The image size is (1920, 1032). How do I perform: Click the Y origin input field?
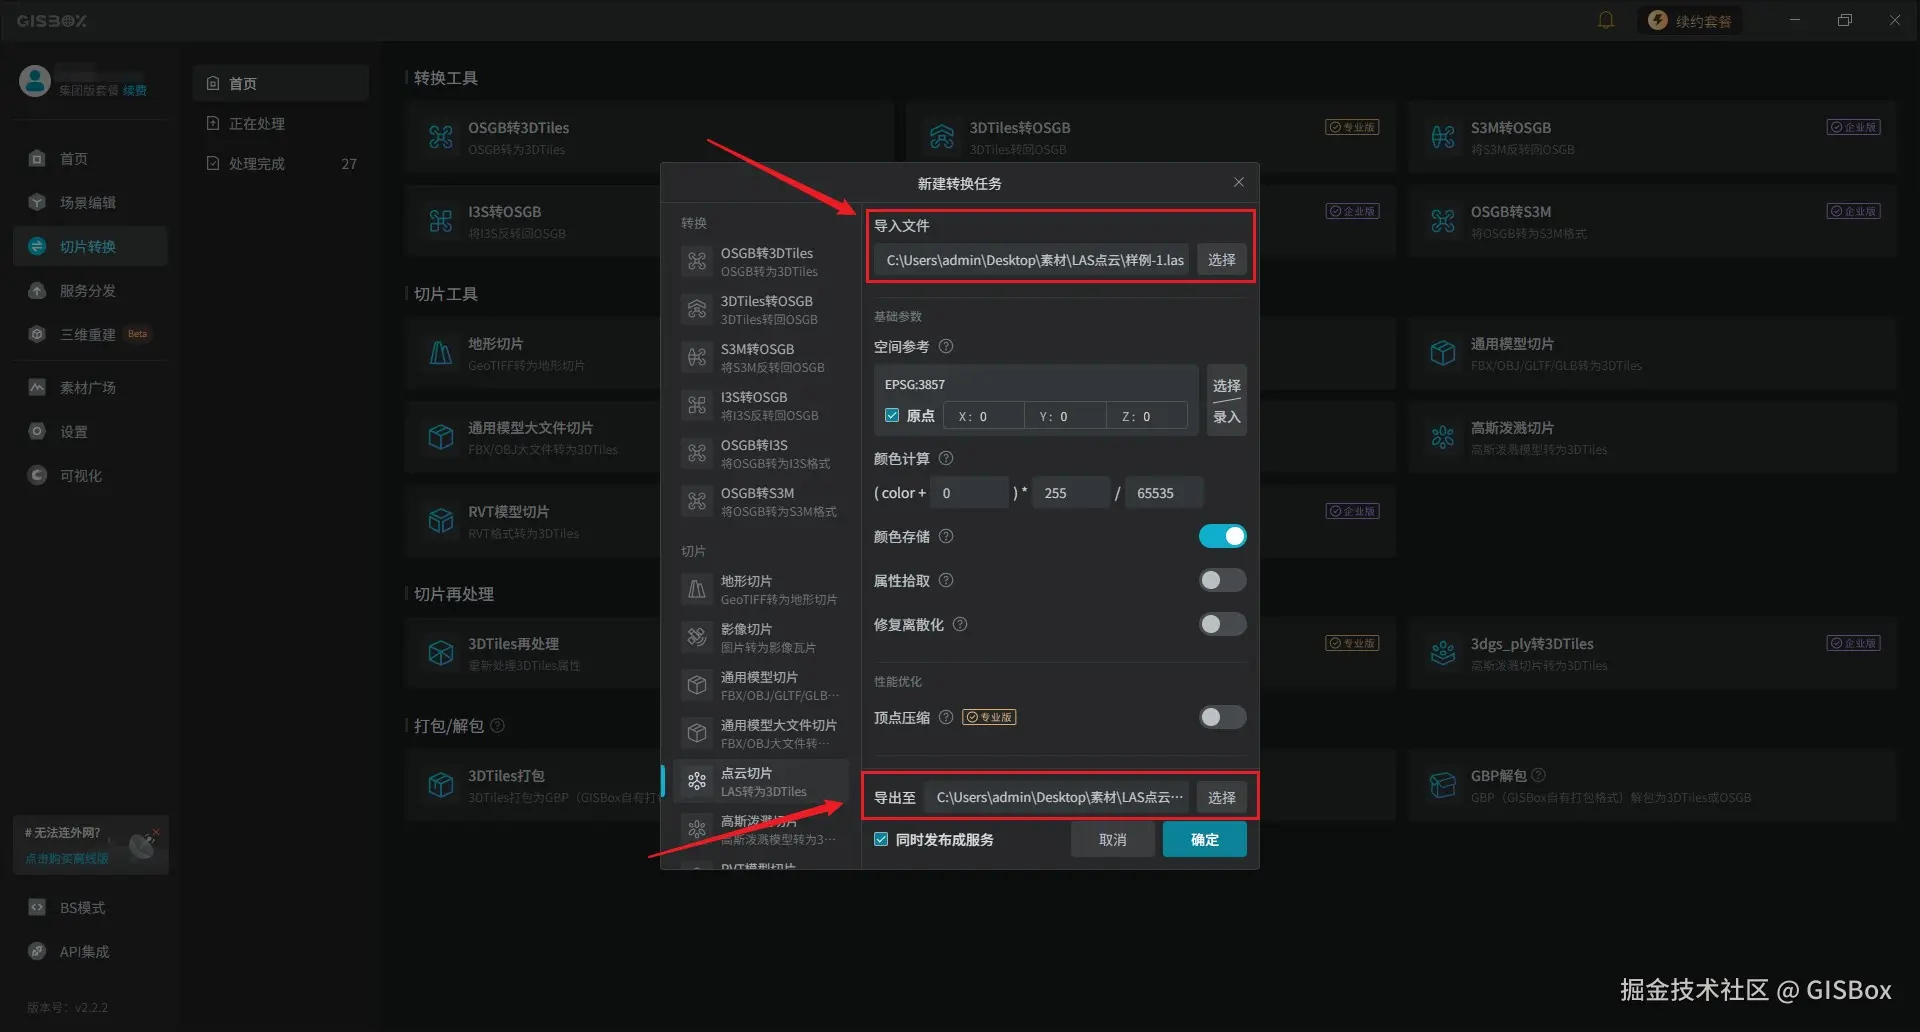(x=1065, y=416)
